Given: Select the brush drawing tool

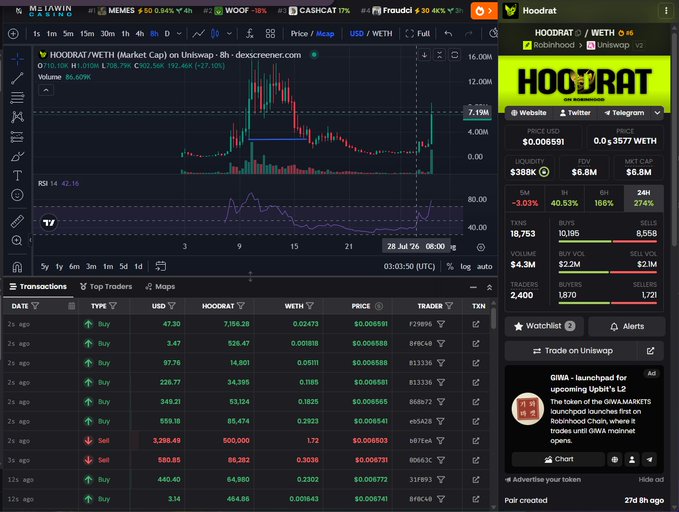Looking at the screenshot, I should pyautogui.click(x=17, y=156).
